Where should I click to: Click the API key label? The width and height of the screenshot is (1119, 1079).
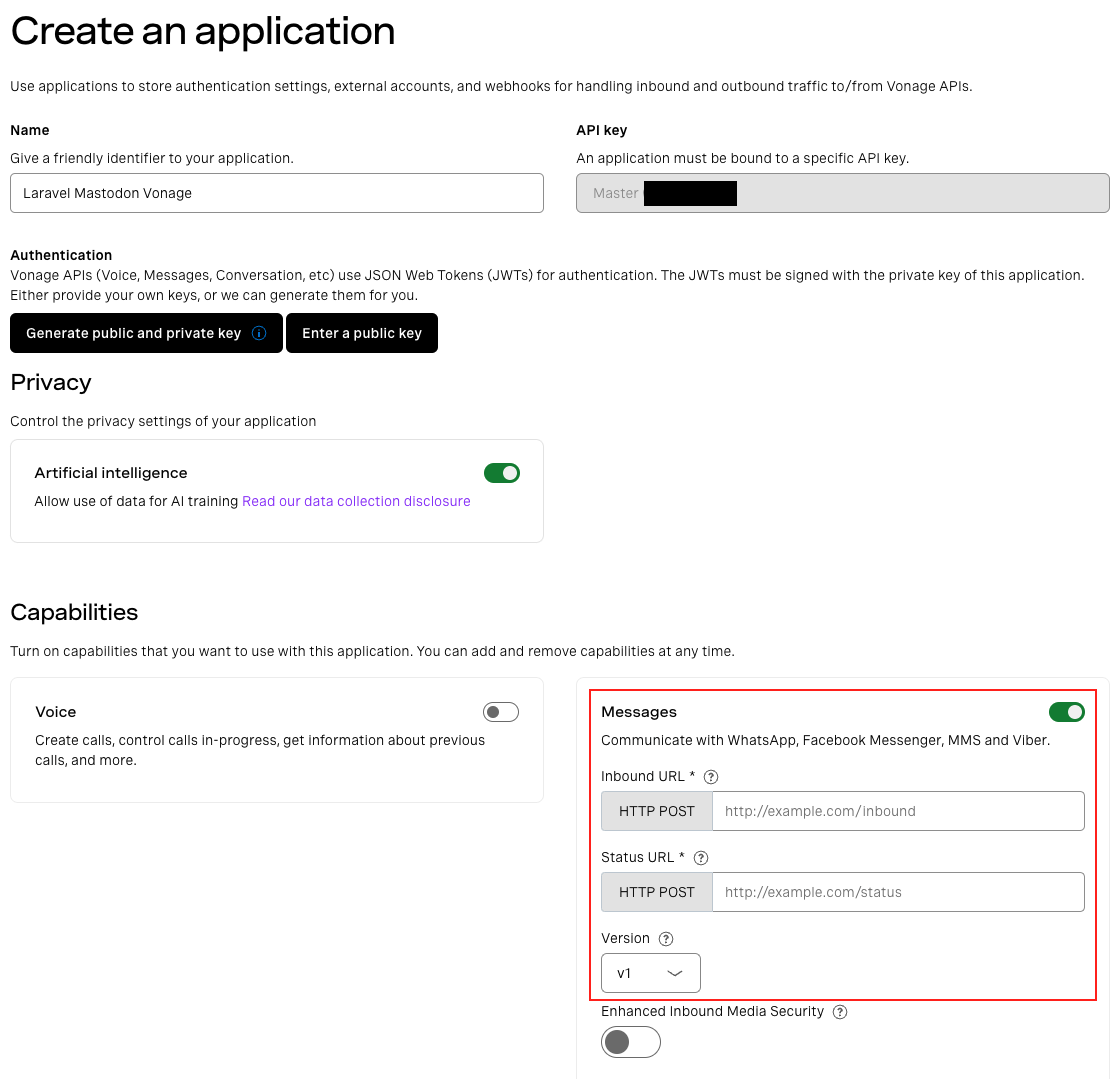point(602,131)
